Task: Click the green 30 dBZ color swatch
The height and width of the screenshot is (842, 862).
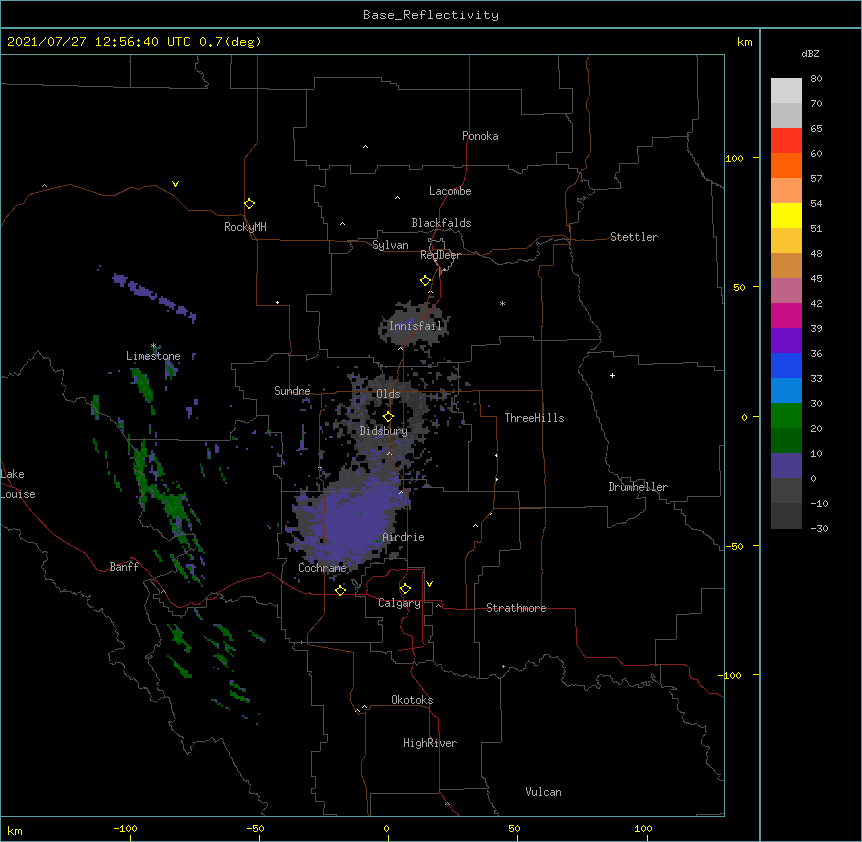Action: (786, 416)
